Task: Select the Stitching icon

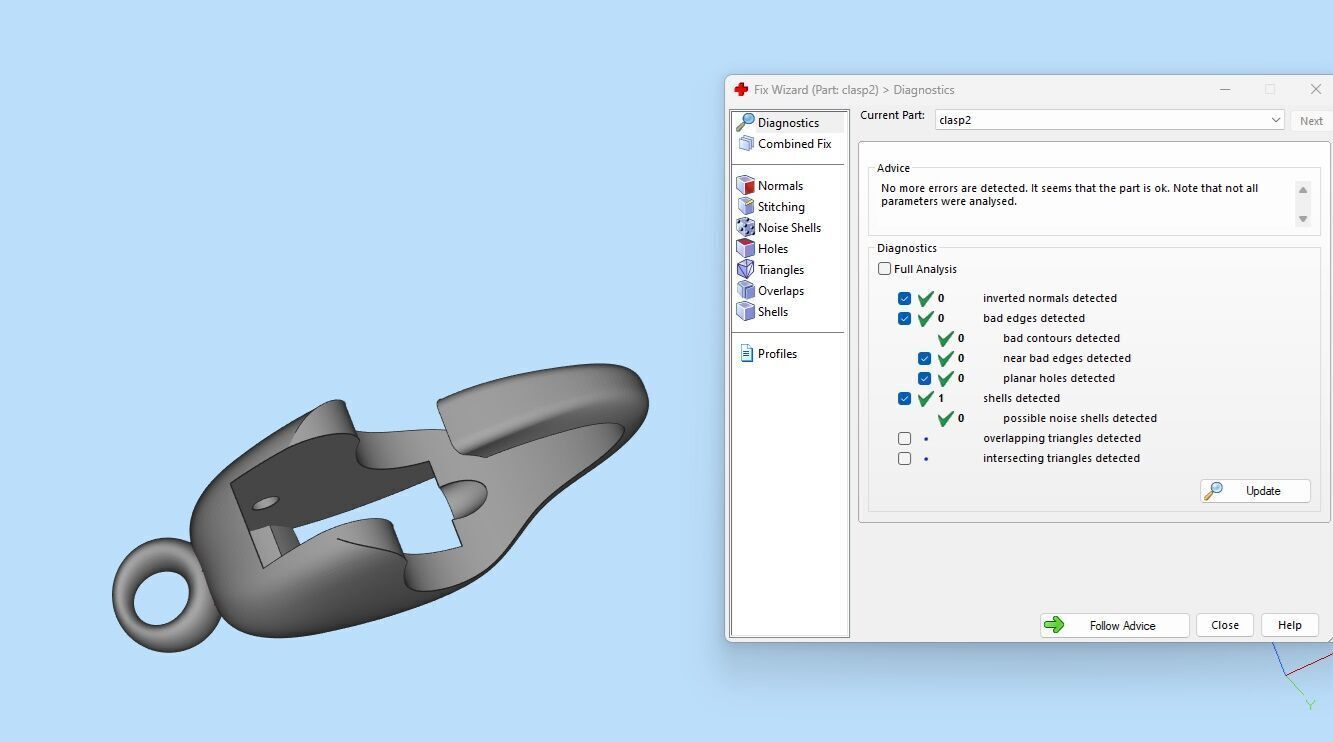Action: coord(745,207)
